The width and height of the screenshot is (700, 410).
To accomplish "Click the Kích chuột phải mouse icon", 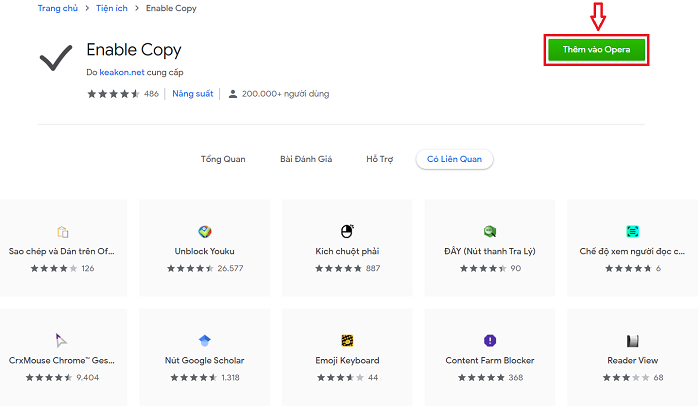I will click(347, 231).
